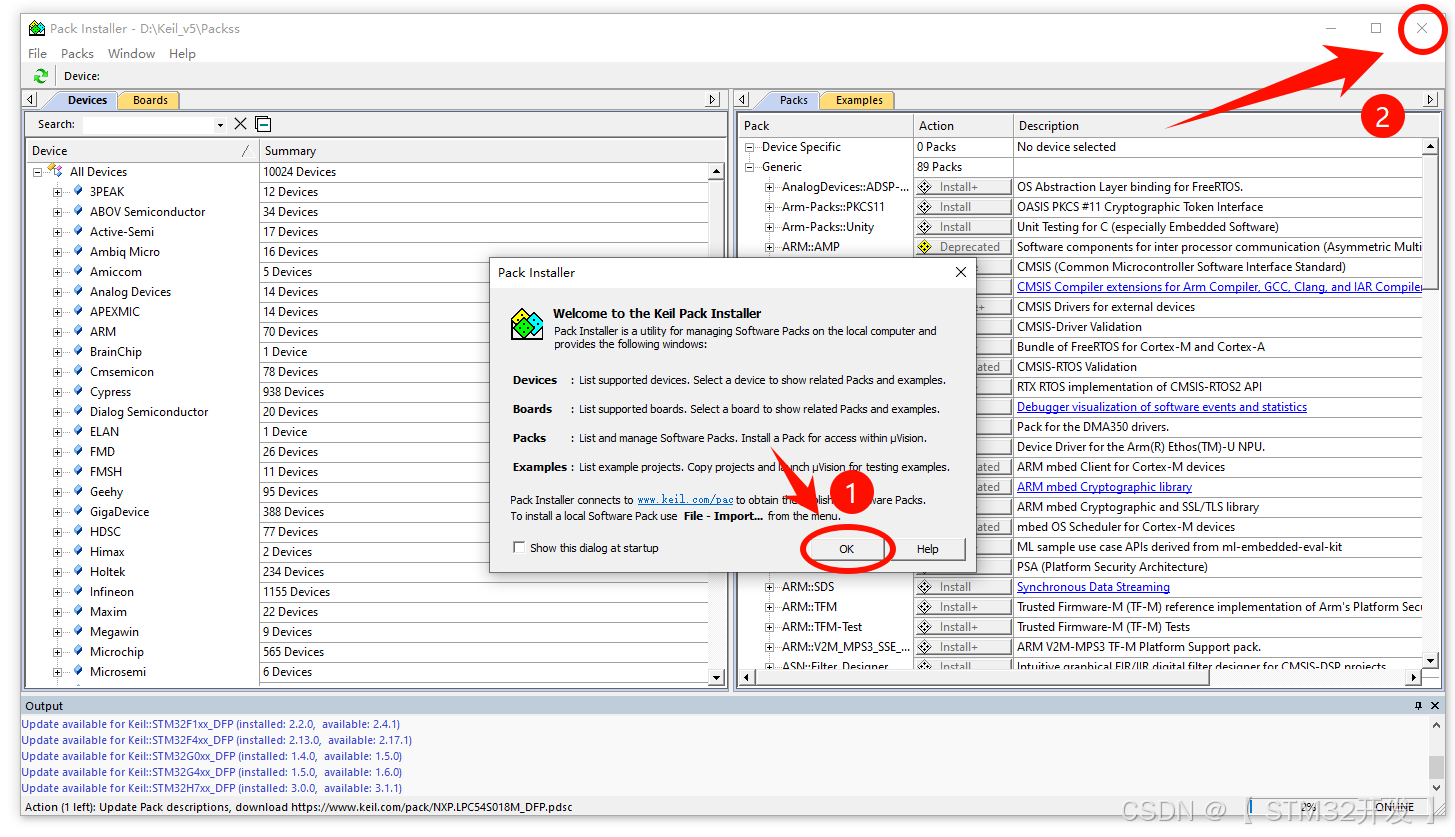Viewport: 1455px width, 837px height.
Task: Open CMSIS Compiler extensions description link
Action: click(1219, 287)
